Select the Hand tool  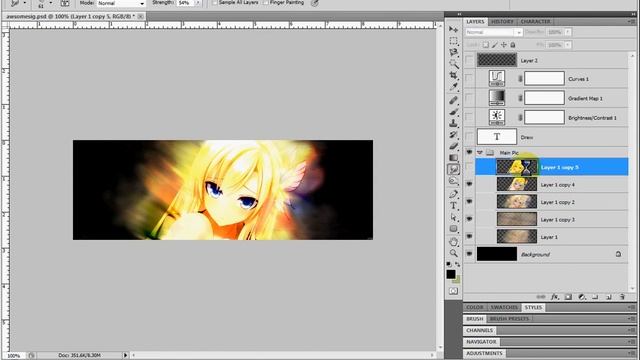click(x=453, y=242)
